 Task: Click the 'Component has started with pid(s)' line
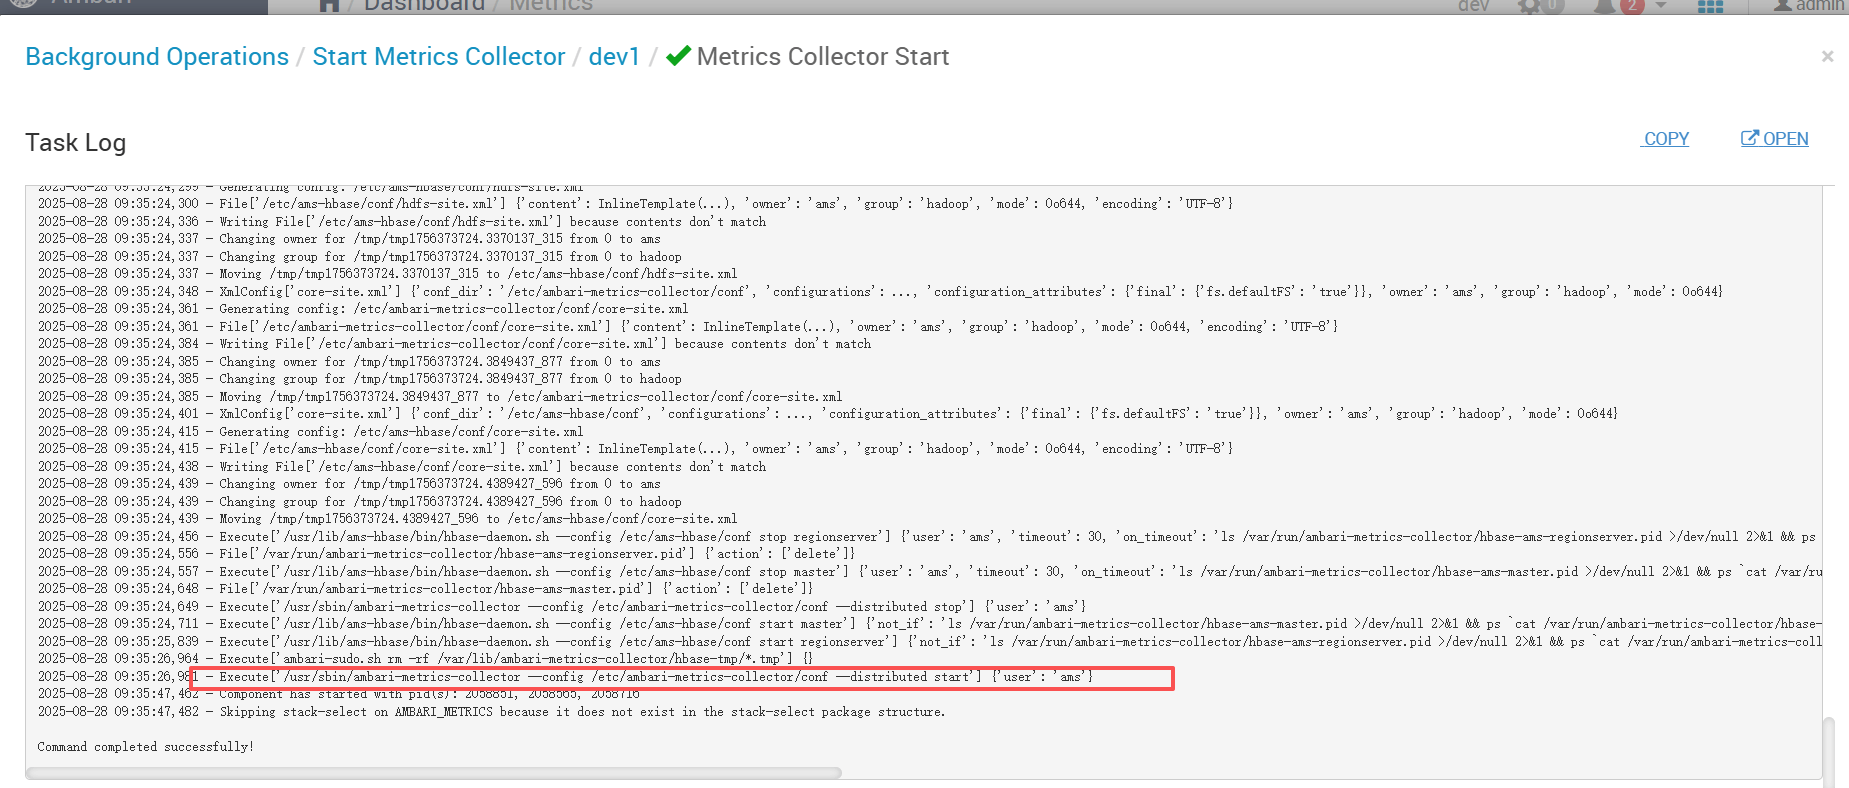[339, 694]
